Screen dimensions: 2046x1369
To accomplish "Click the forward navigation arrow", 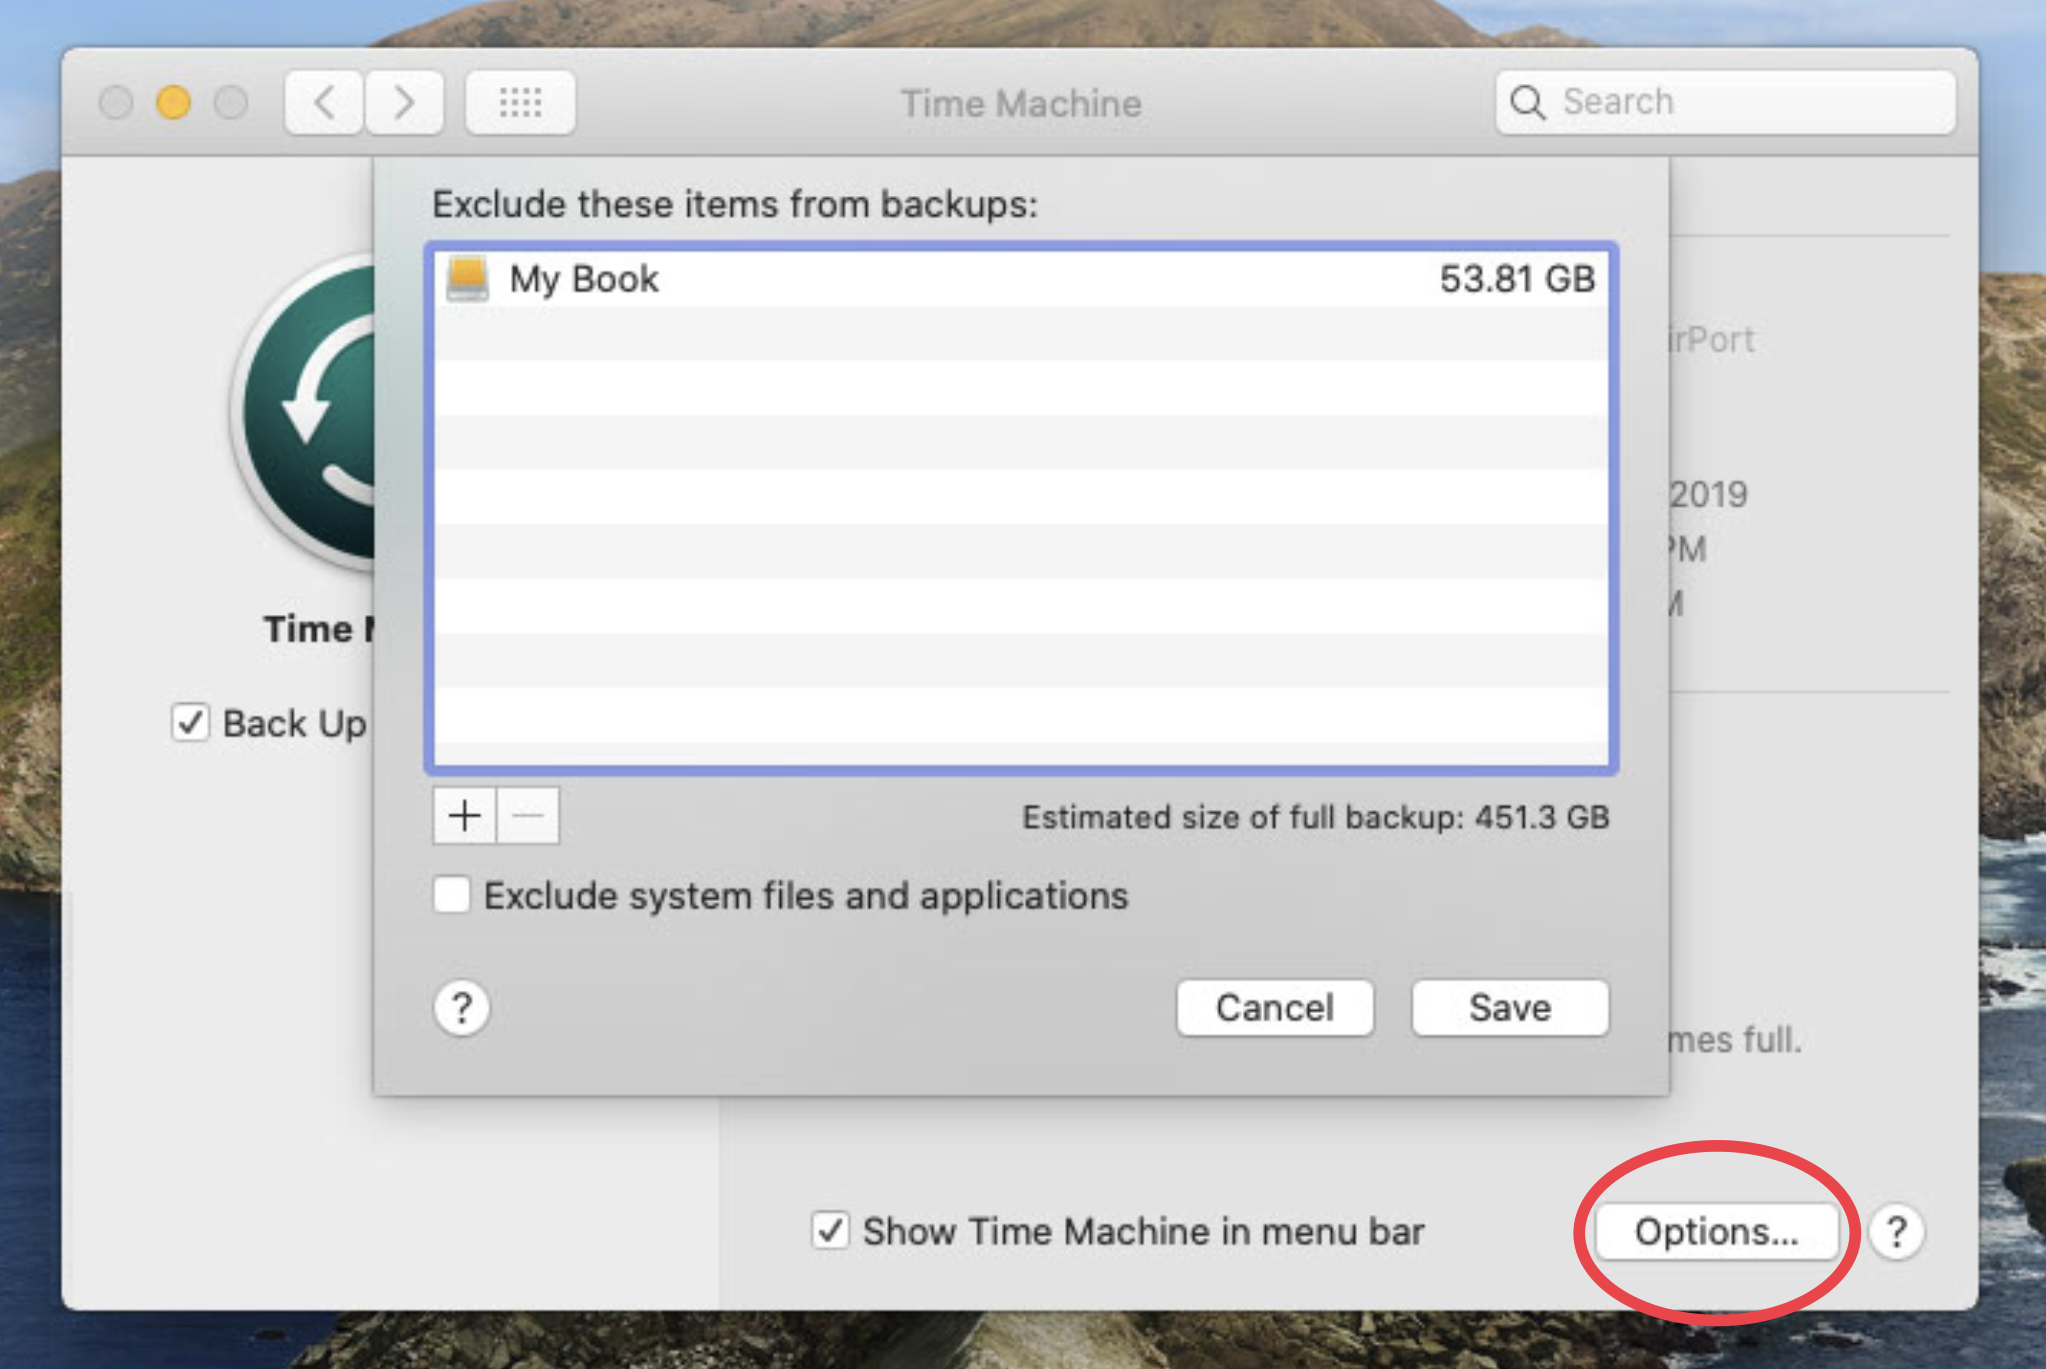I will click(404, 102).
